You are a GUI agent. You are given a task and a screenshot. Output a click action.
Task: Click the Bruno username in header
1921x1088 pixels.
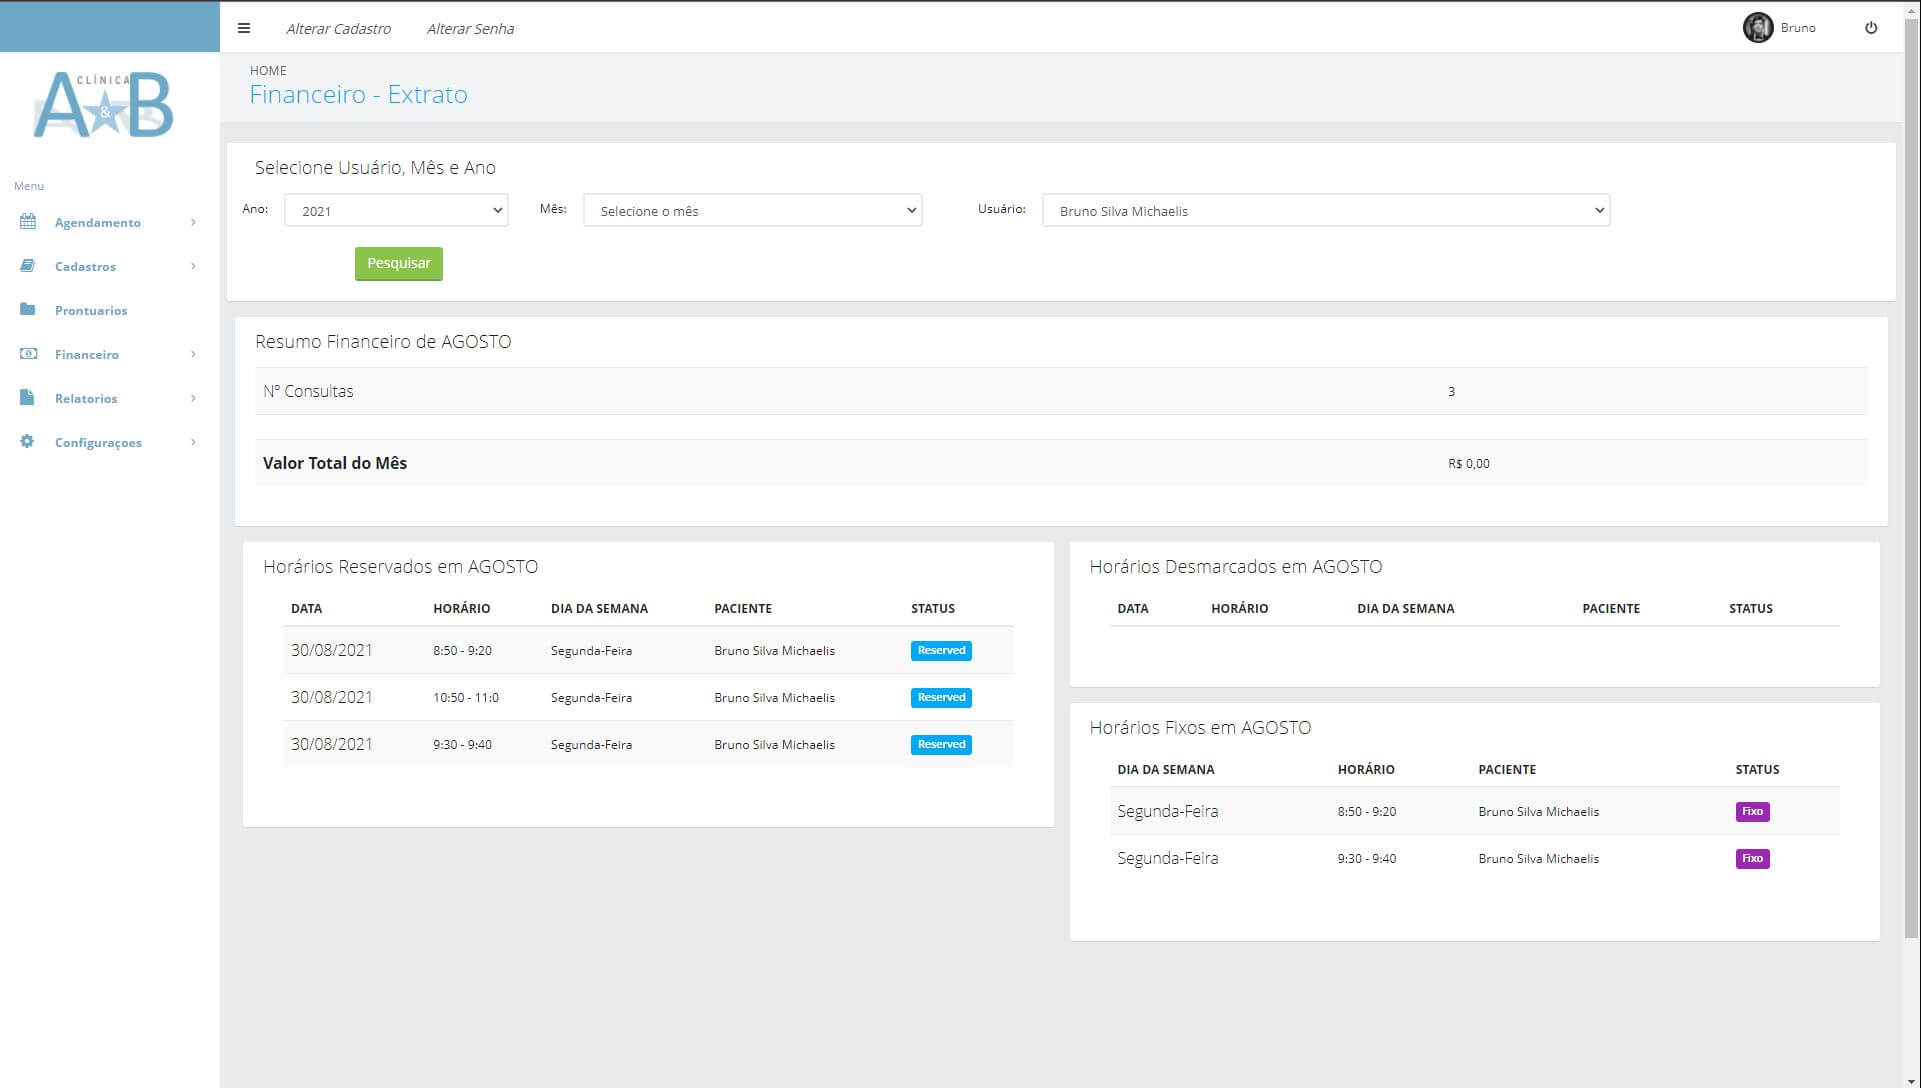(1798, 28)
